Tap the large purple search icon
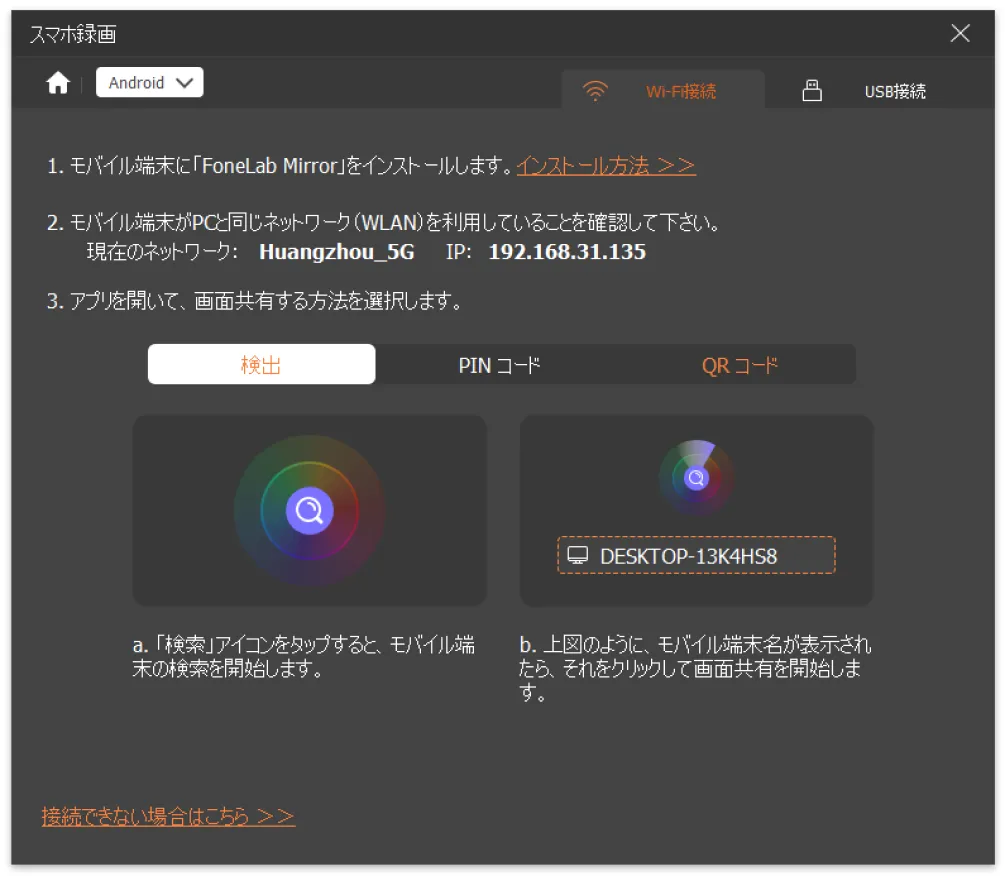This screenshot has width=1005, height=876. 309,511
